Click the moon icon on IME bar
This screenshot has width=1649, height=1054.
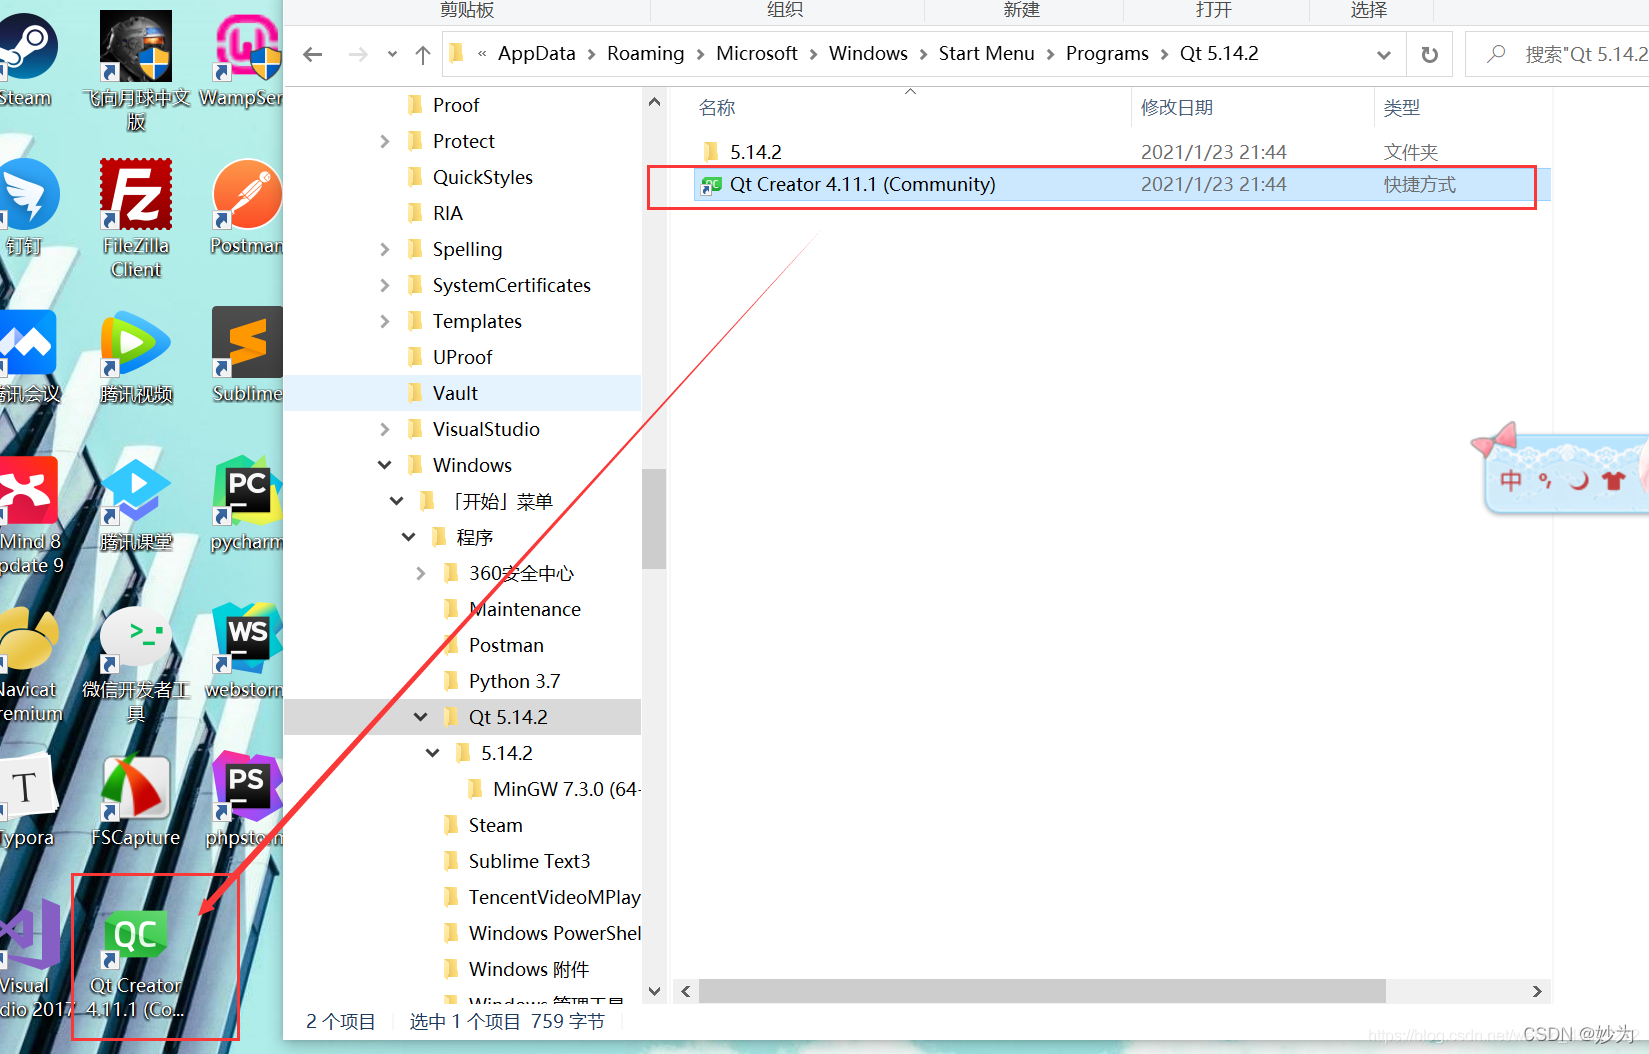pos(1579,481)
